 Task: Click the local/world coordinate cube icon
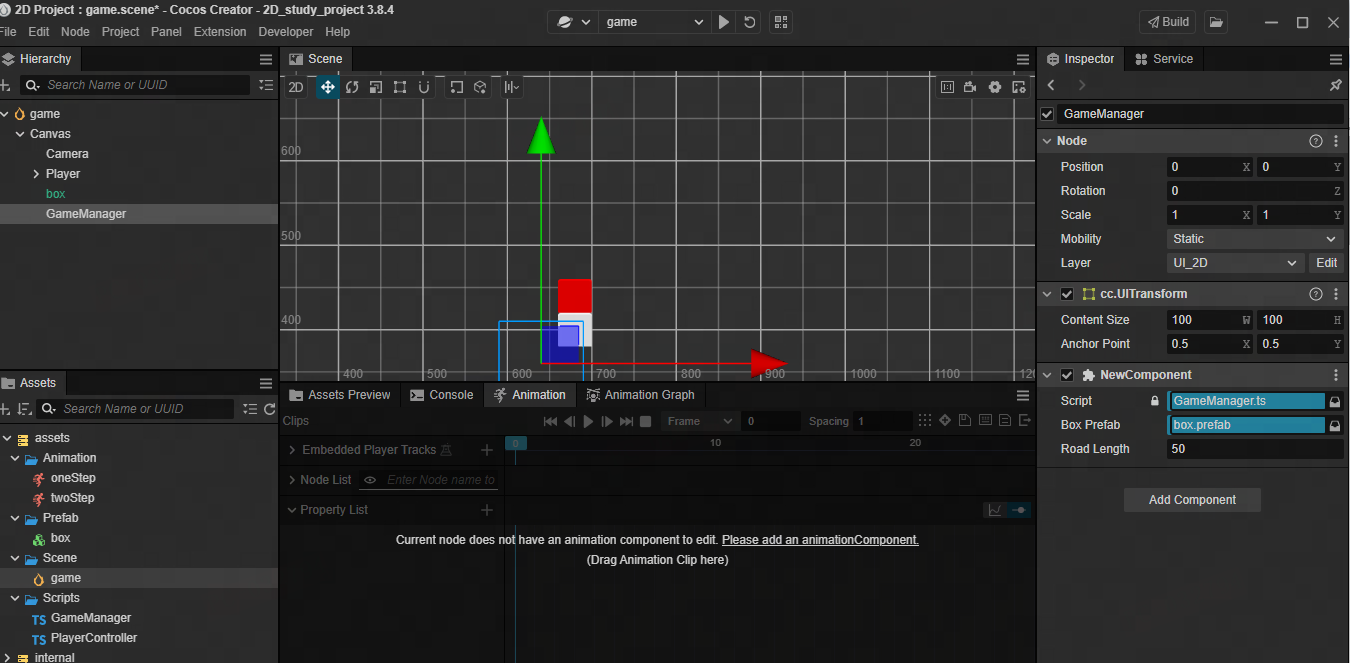(x=480, y=87)
